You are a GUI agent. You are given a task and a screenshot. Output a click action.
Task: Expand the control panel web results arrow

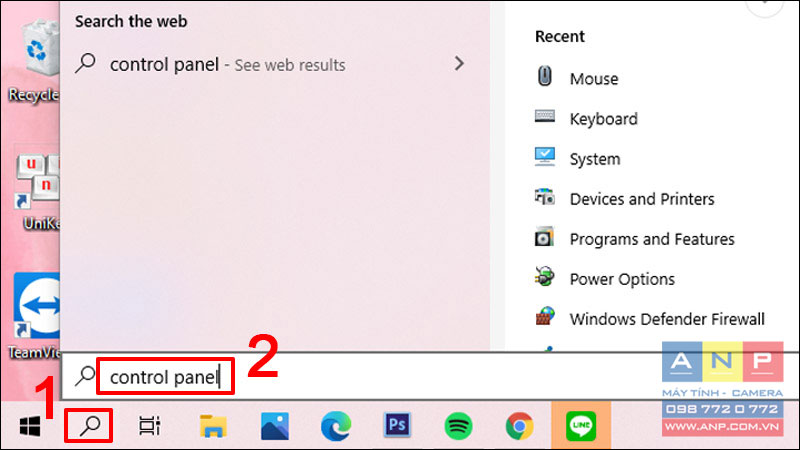point(459,64)
